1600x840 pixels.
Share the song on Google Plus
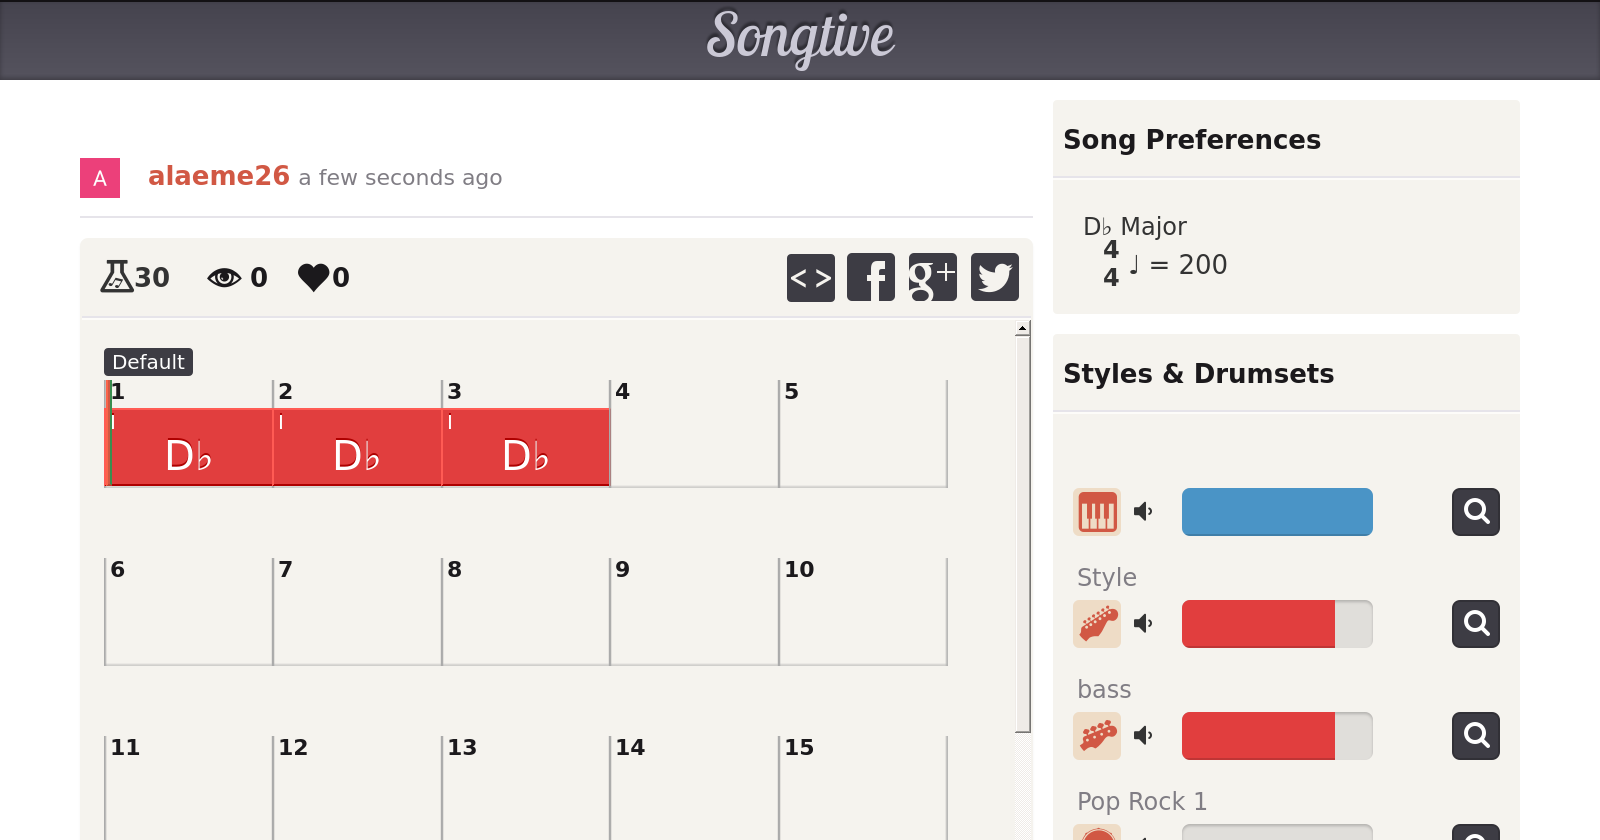[932, 277]
